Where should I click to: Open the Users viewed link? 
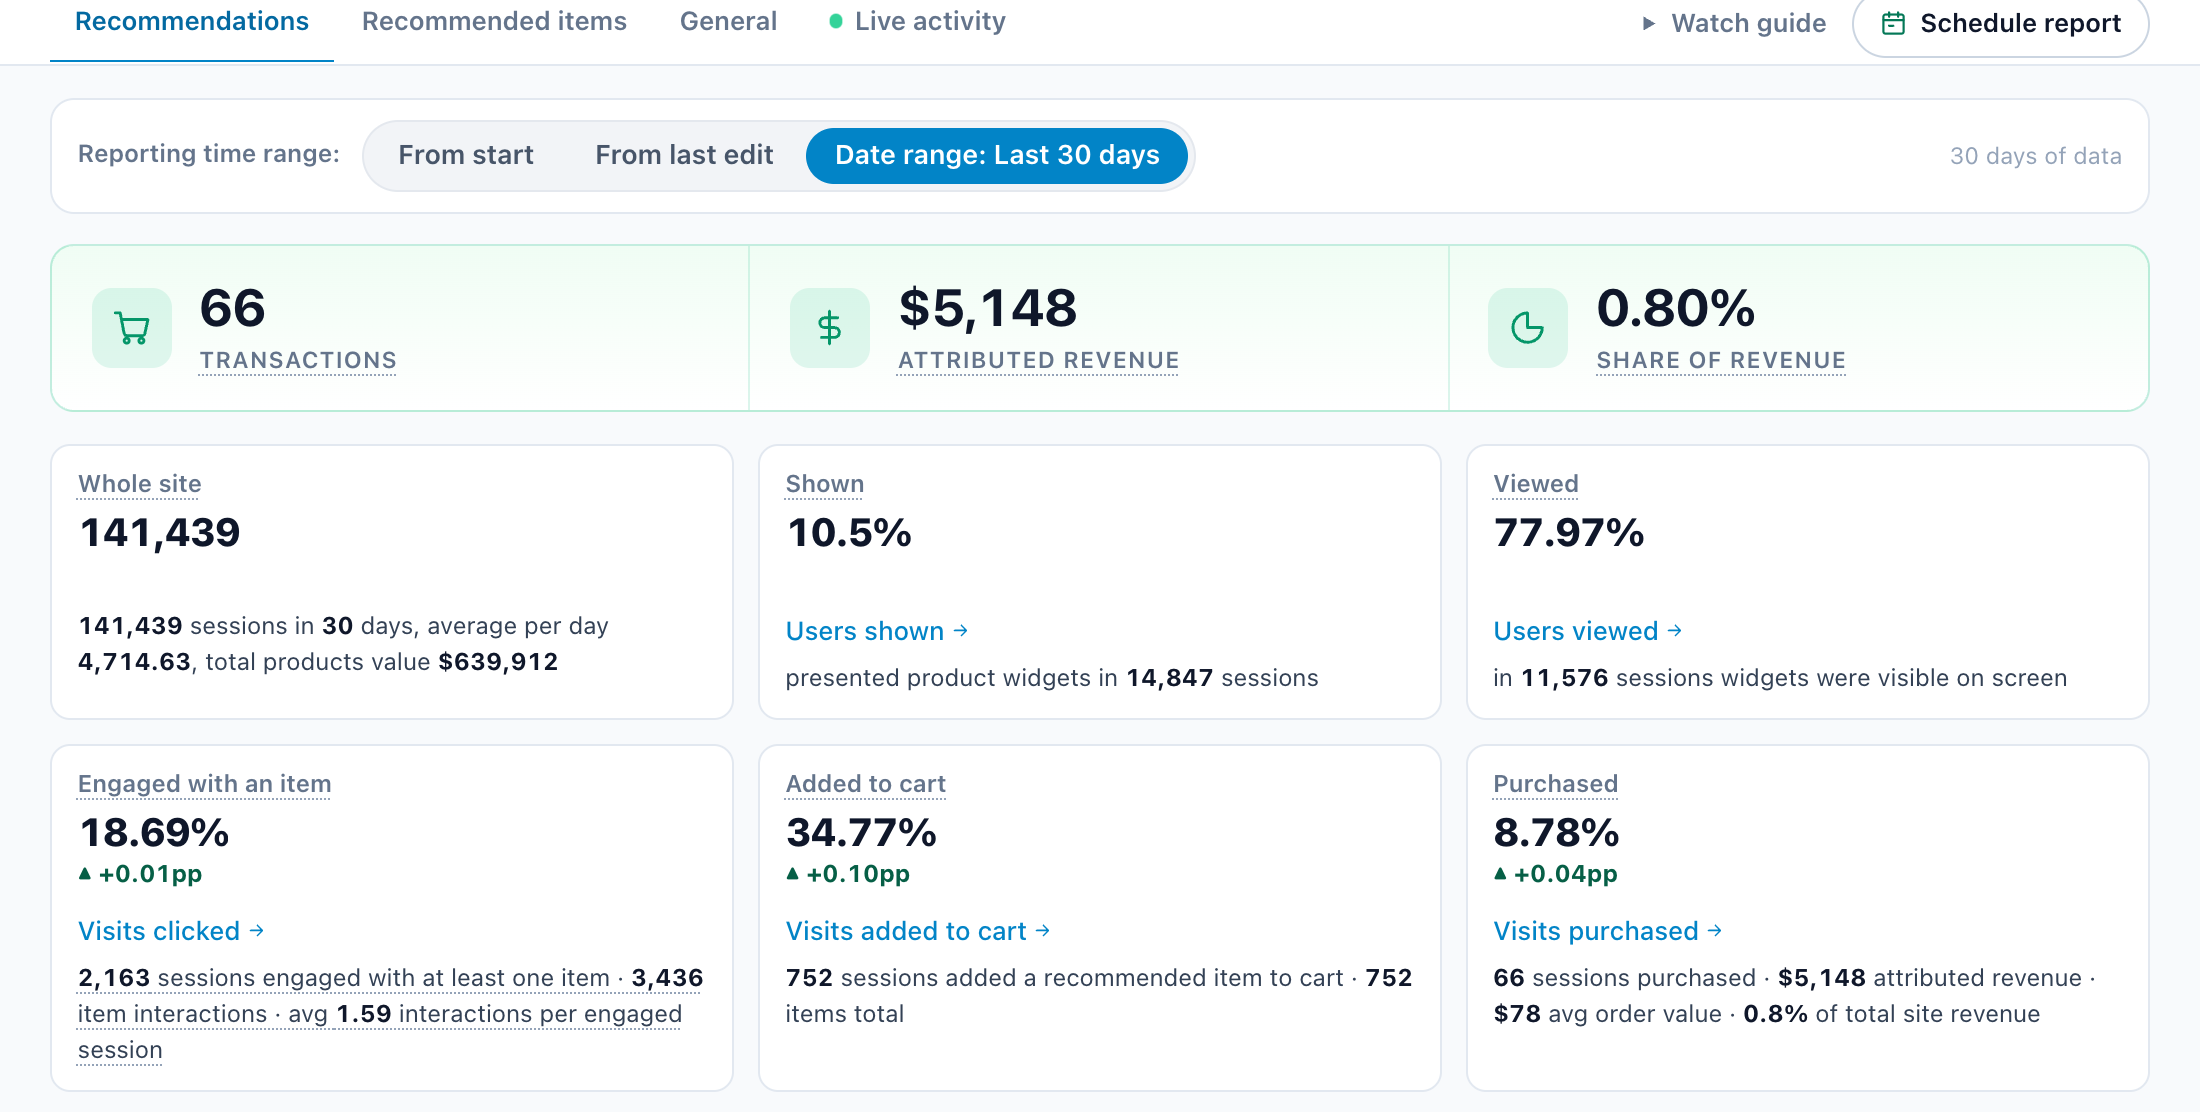[1588, 631]
